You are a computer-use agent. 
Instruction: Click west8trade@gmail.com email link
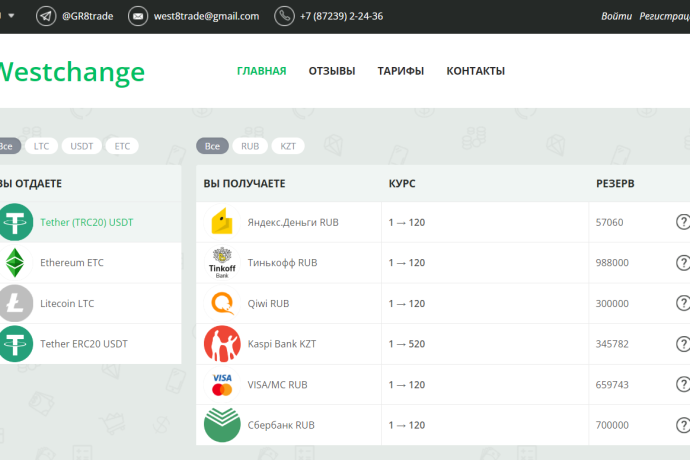coord(206,16)
